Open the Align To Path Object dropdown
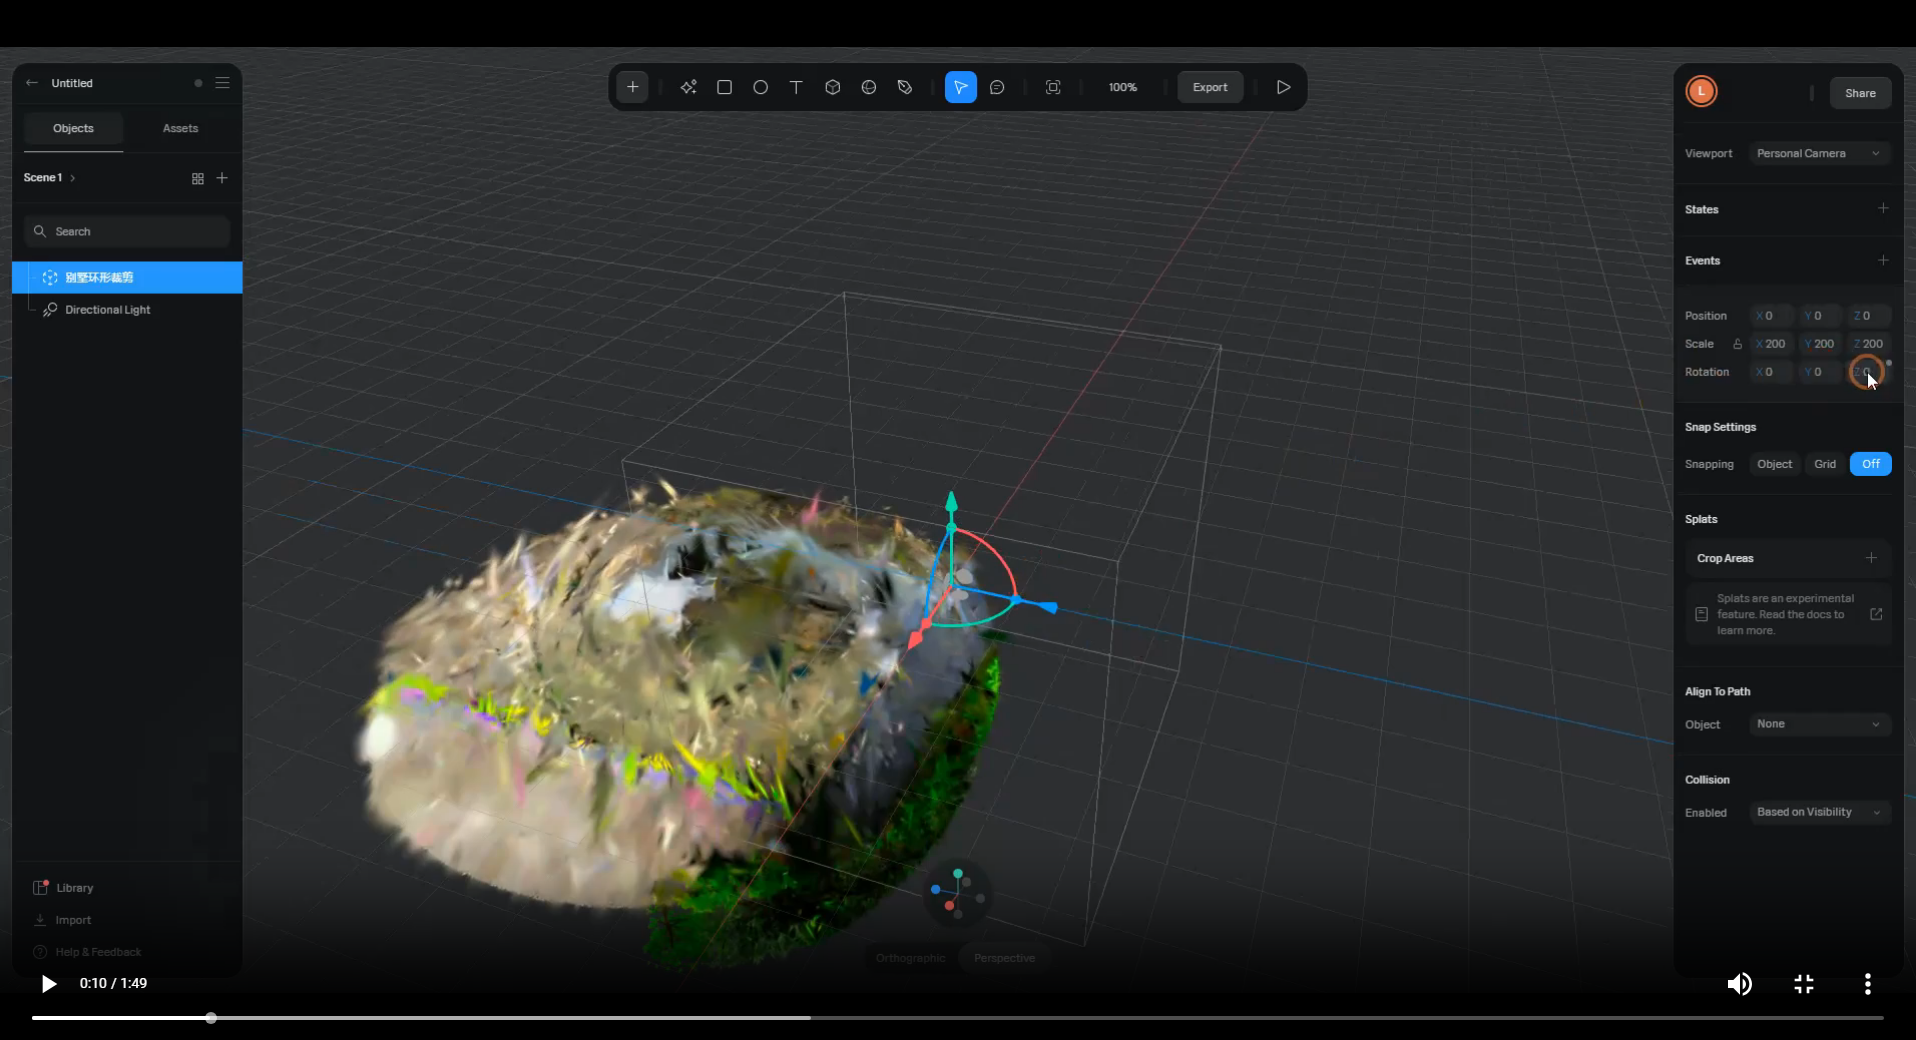 [1819, 724]
